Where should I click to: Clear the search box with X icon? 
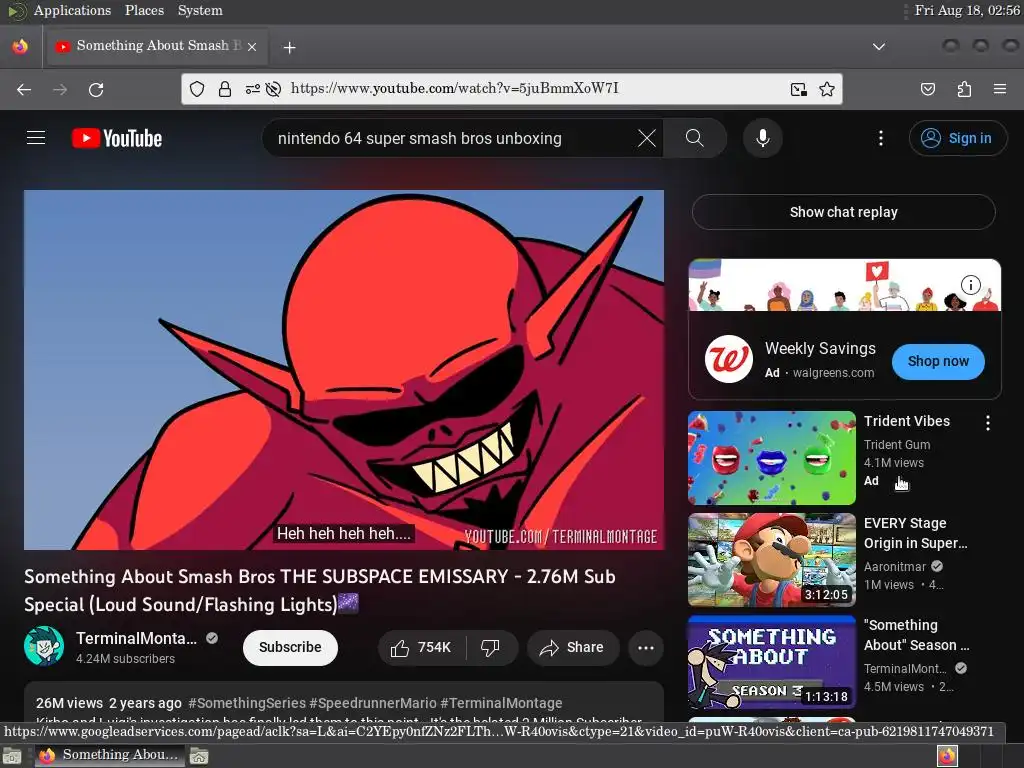click(647, 138)
